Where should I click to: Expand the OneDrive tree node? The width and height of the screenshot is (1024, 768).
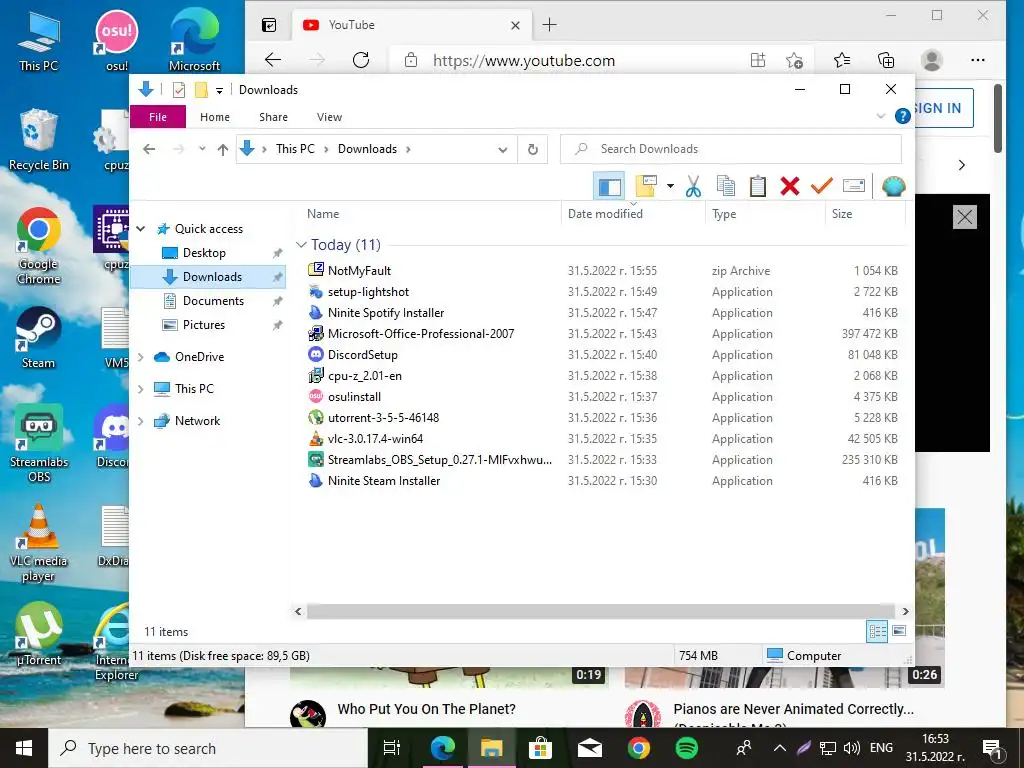(141, 357)
